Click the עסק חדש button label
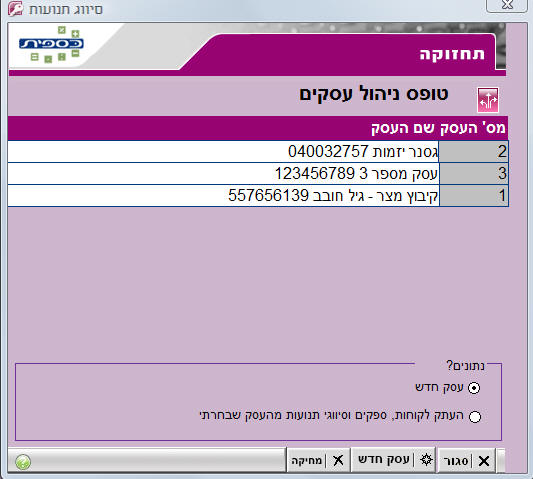 click(384, 459)
